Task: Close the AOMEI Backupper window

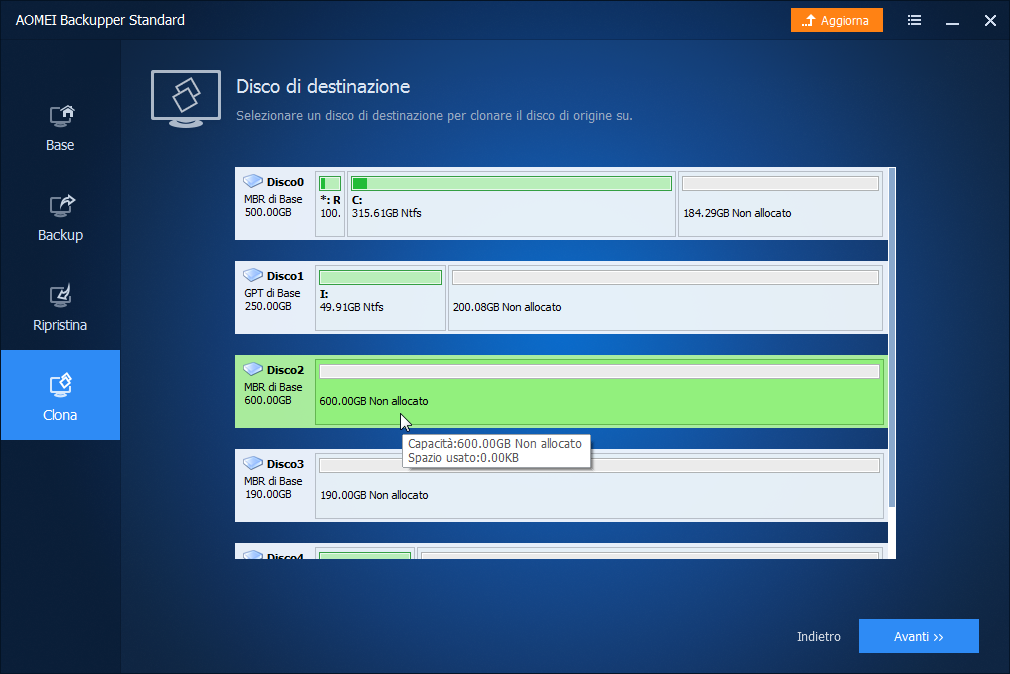Action: [990, 21]
